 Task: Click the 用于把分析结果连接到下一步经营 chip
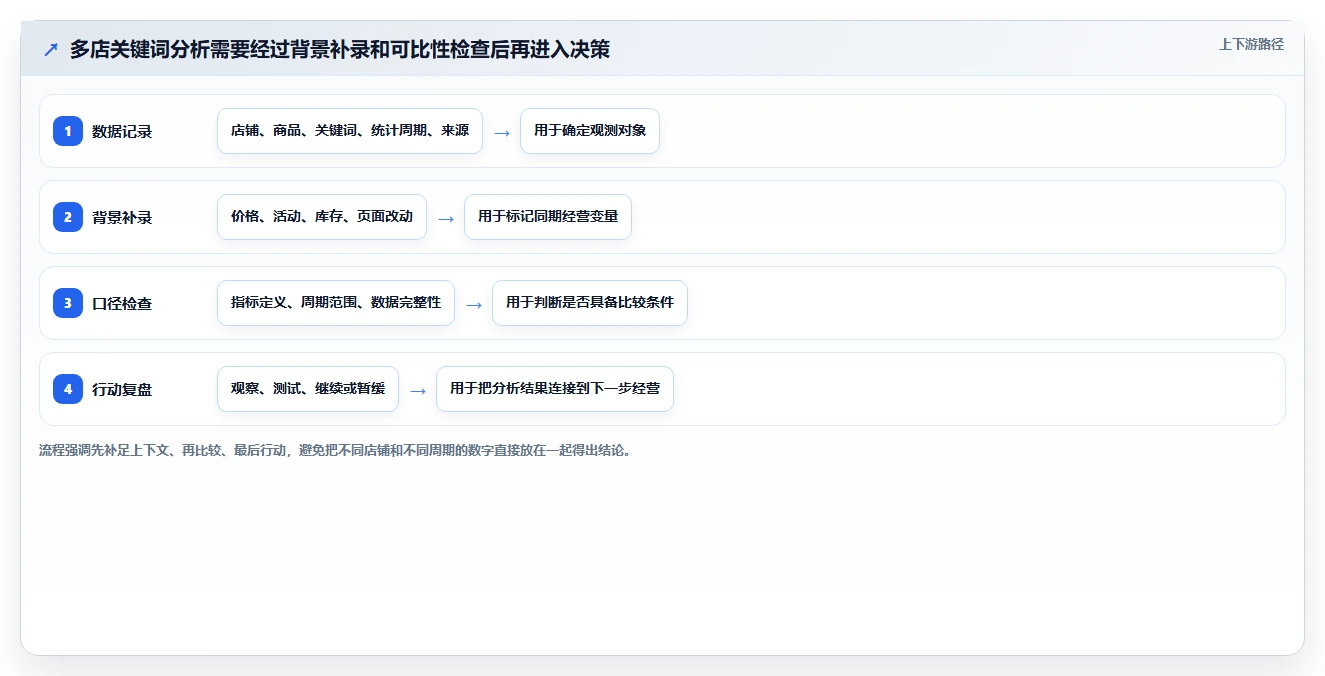click(555, 389)
